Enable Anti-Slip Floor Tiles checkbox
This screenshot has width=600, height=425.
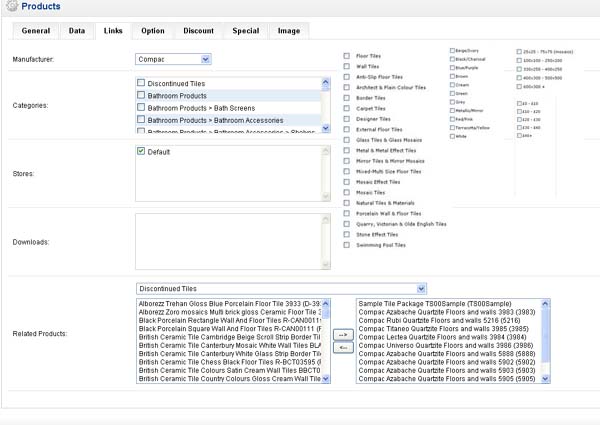(346, 77)
